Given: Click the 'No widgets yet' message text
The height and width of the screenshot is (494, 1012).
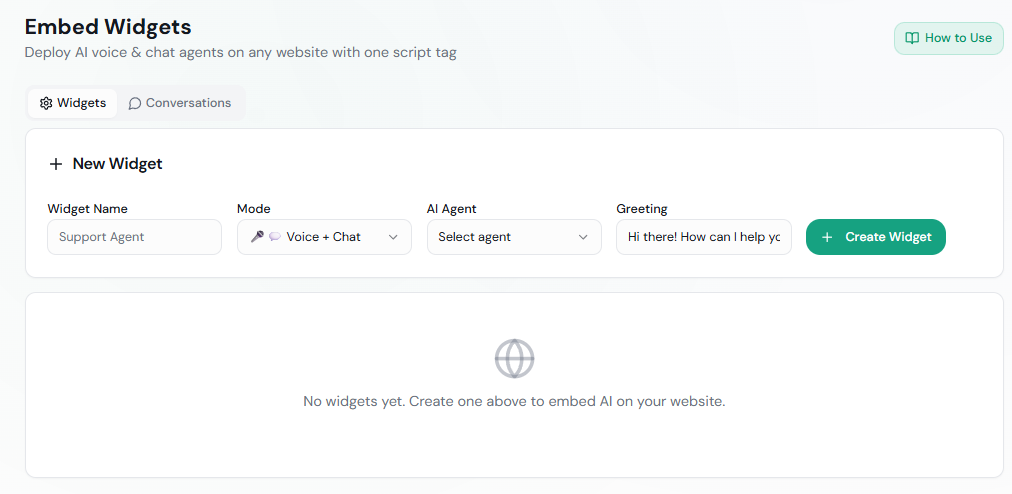Looking at the screenshot, I should pos(514,401).
